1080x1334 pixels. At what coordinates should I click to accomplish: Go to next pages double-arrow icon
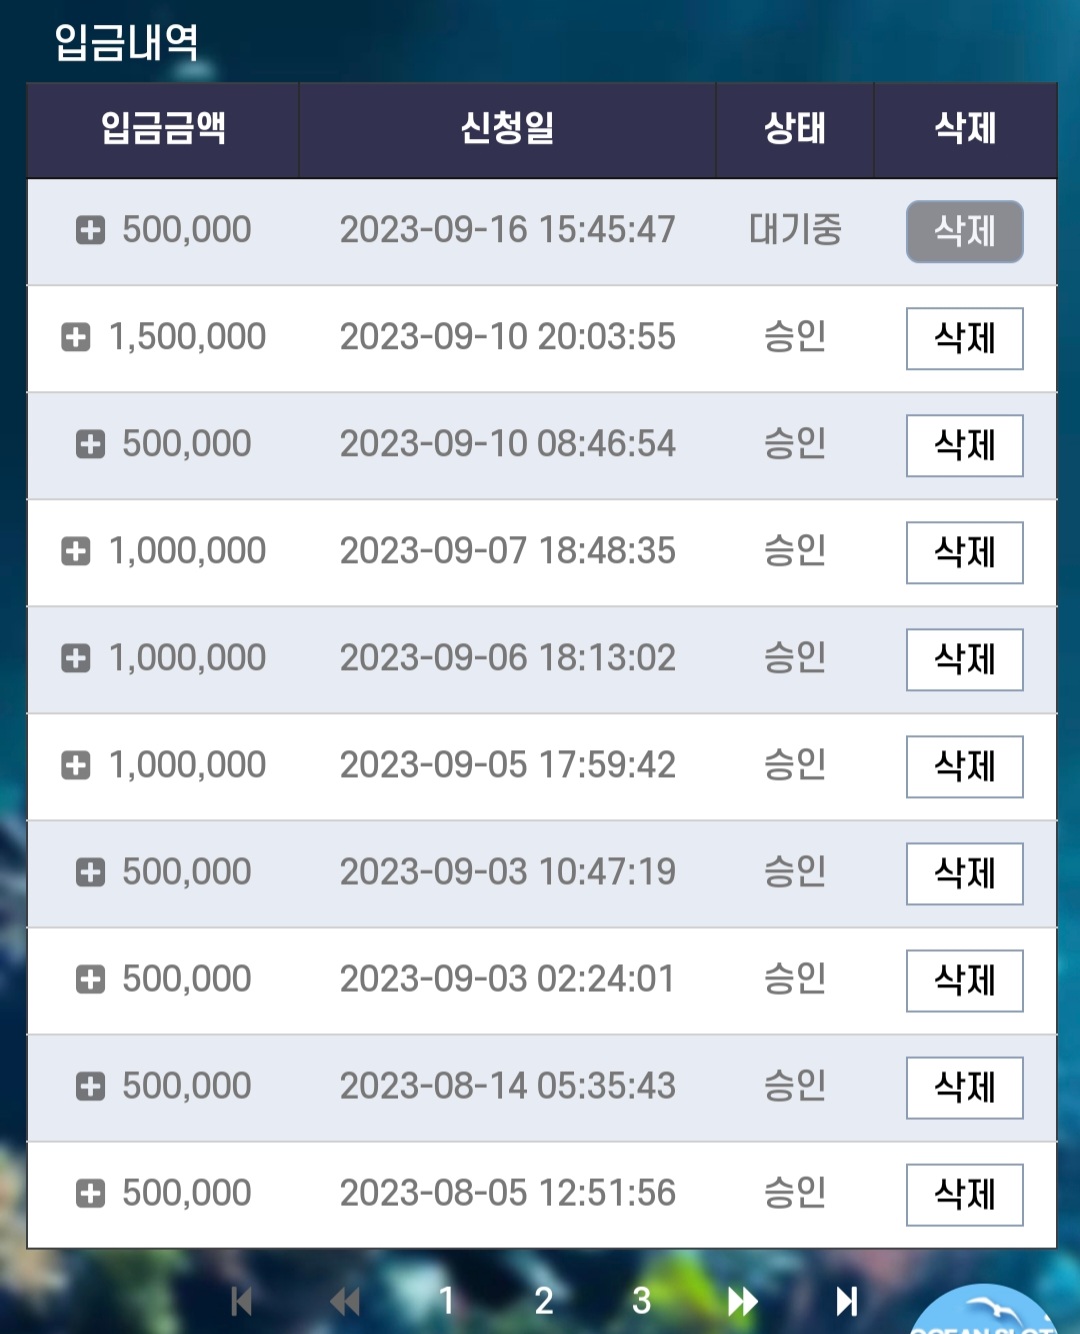pos(742,1301)
